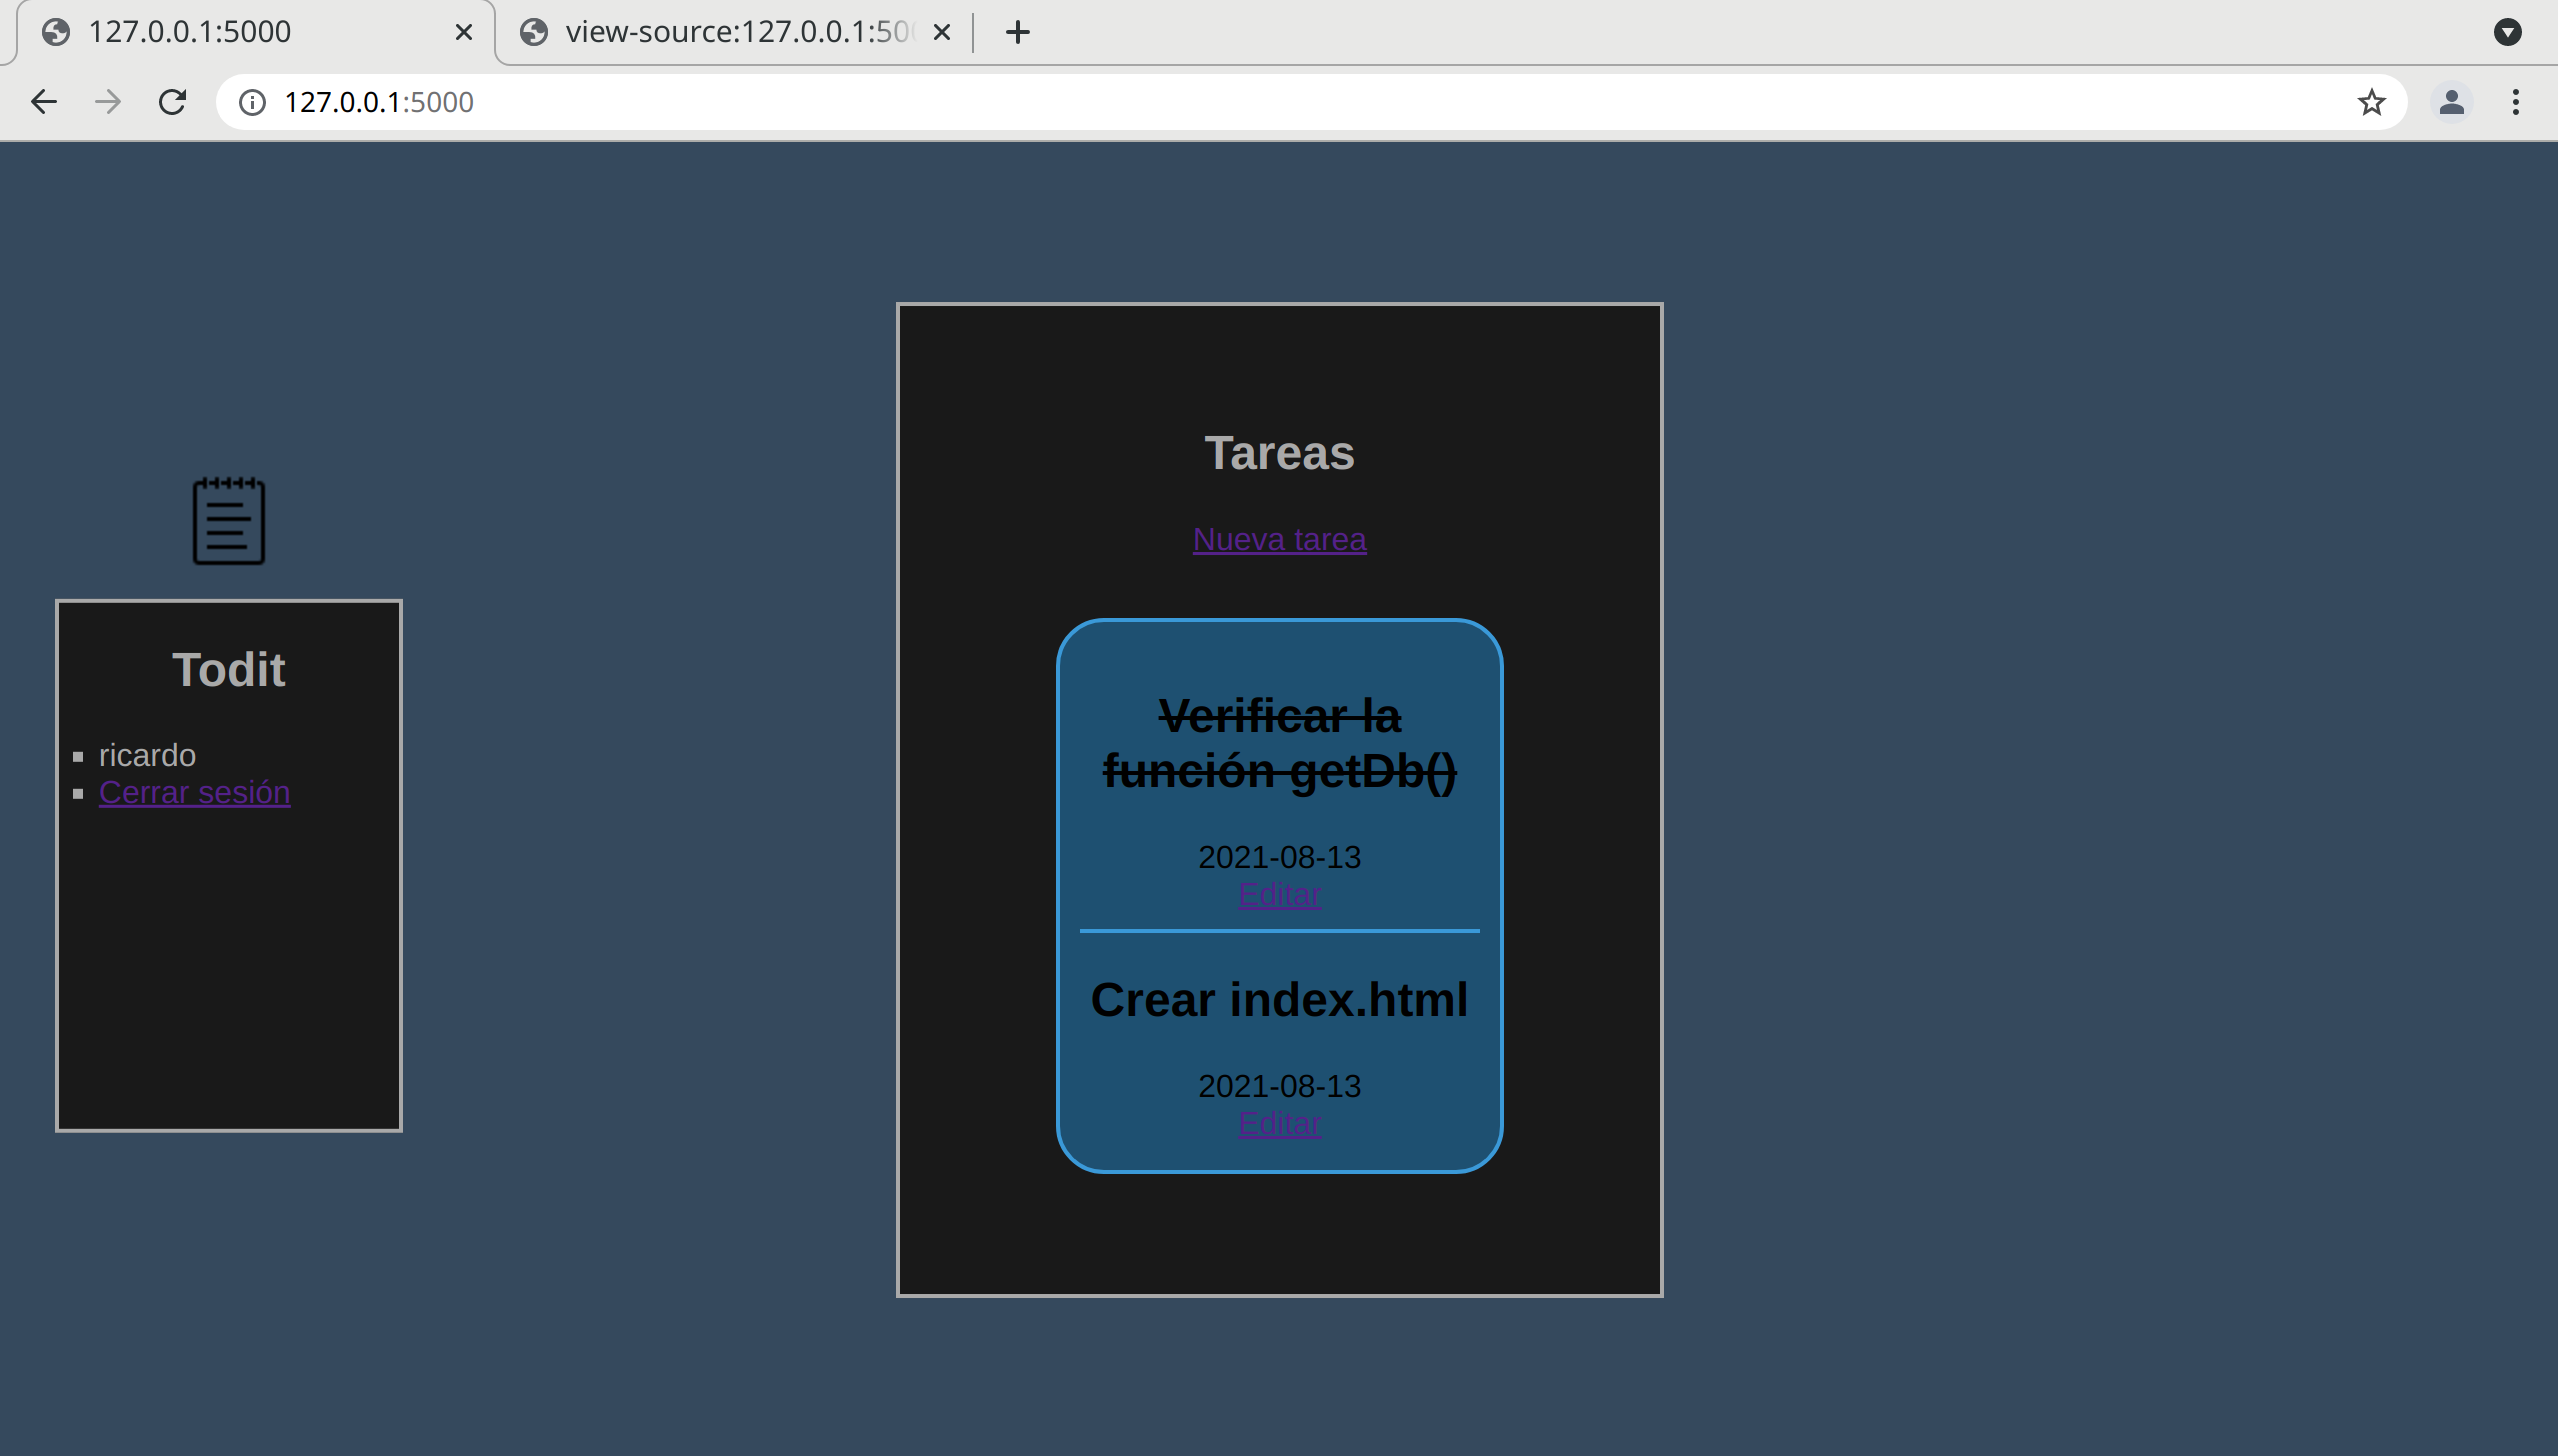Open the three-dot browser menu
Screen dimensions: 2558x1456
pos(2515,102)
